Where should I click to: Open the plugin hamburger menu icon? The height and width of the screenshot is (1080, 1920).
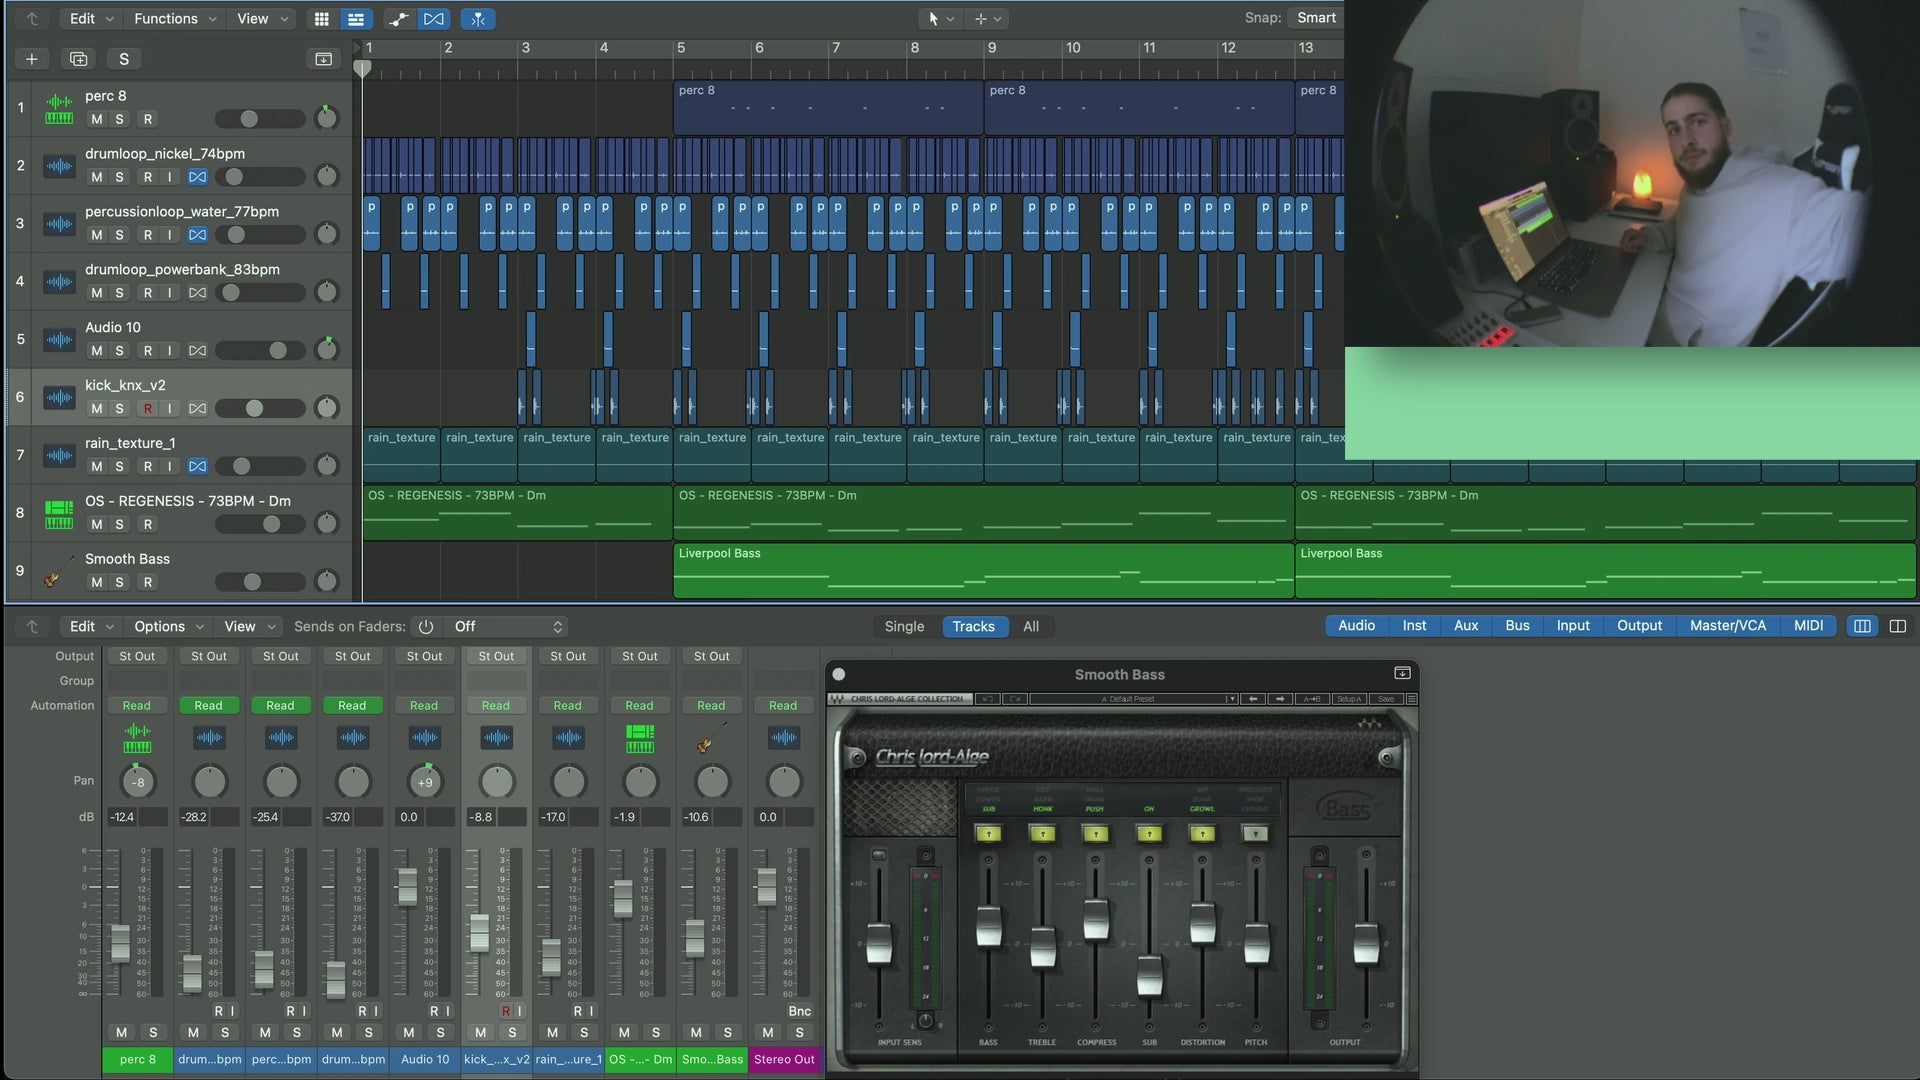(1411, 699)
